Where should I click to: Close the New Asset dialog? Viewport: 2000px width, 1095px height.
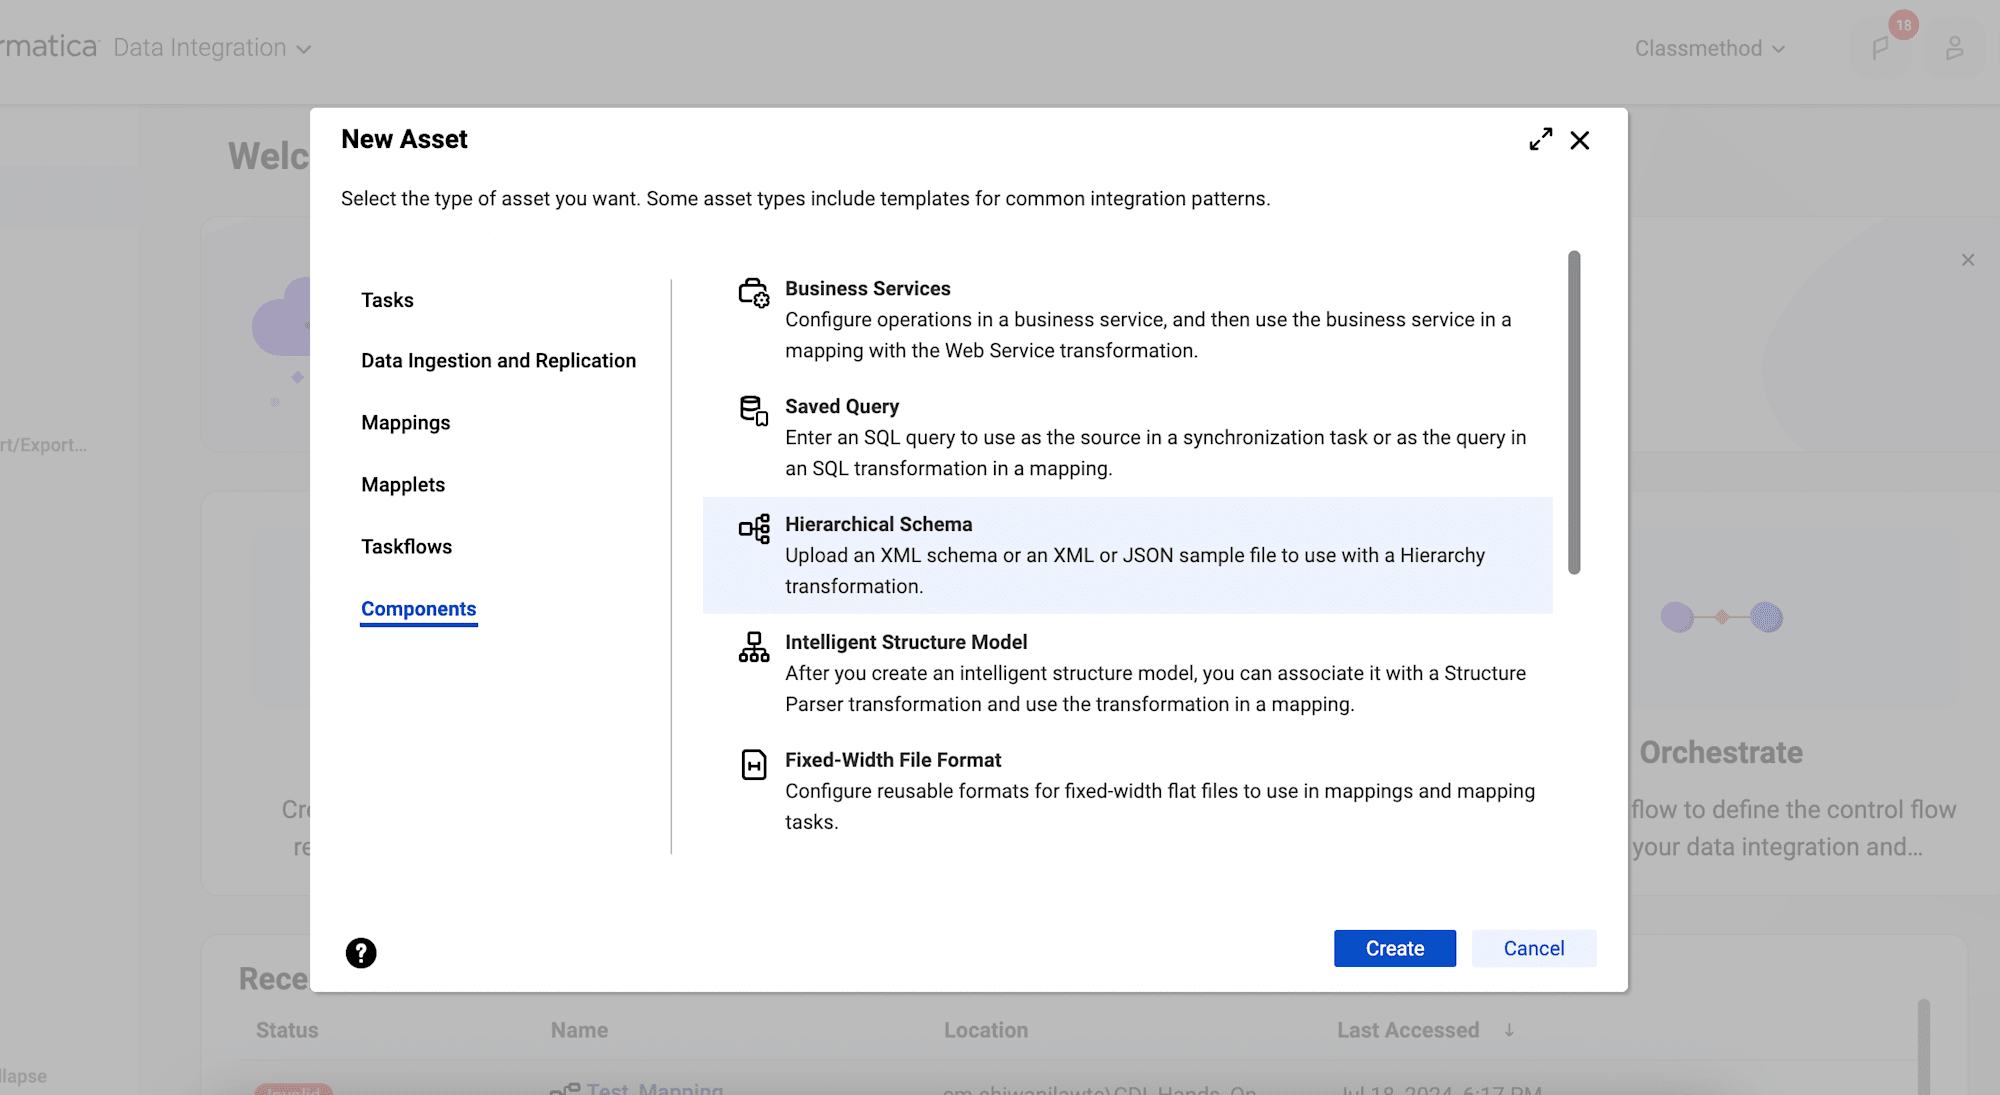[1580, 140]
